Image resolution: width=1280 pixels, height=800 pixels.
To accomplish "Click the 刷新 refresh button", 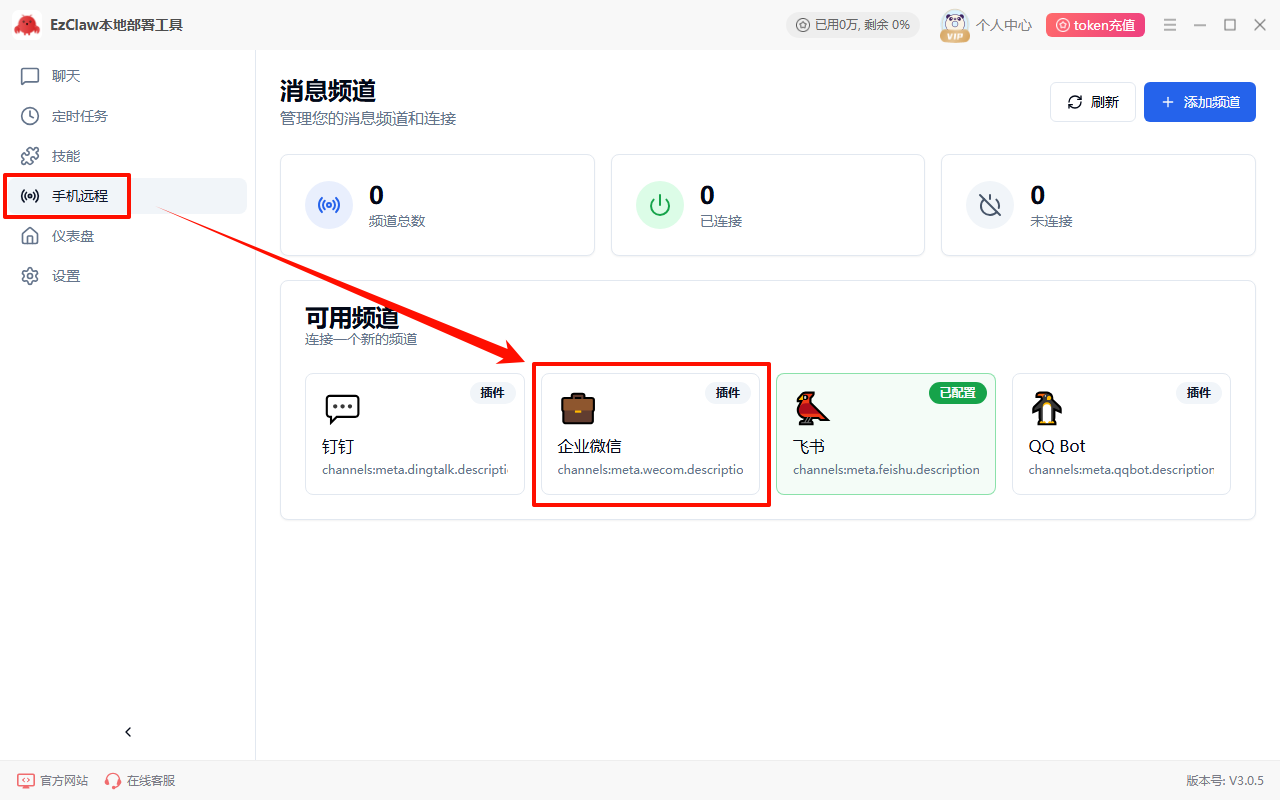I will tap(1093, 102).
